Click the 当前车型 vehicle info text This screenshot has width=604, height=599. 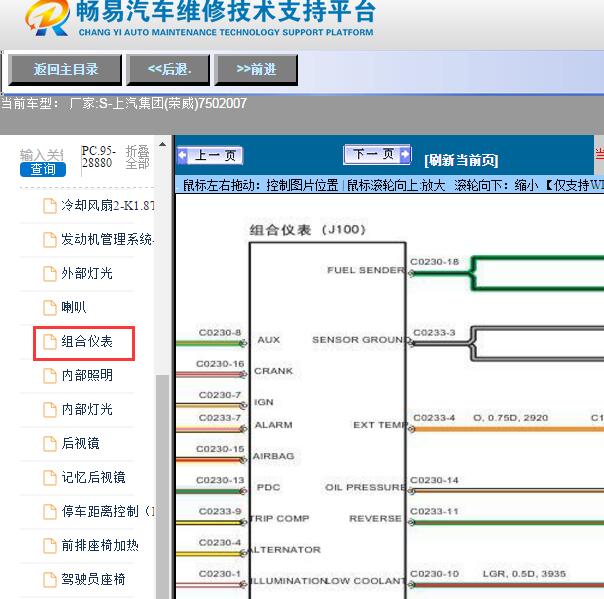click(124, 104)
